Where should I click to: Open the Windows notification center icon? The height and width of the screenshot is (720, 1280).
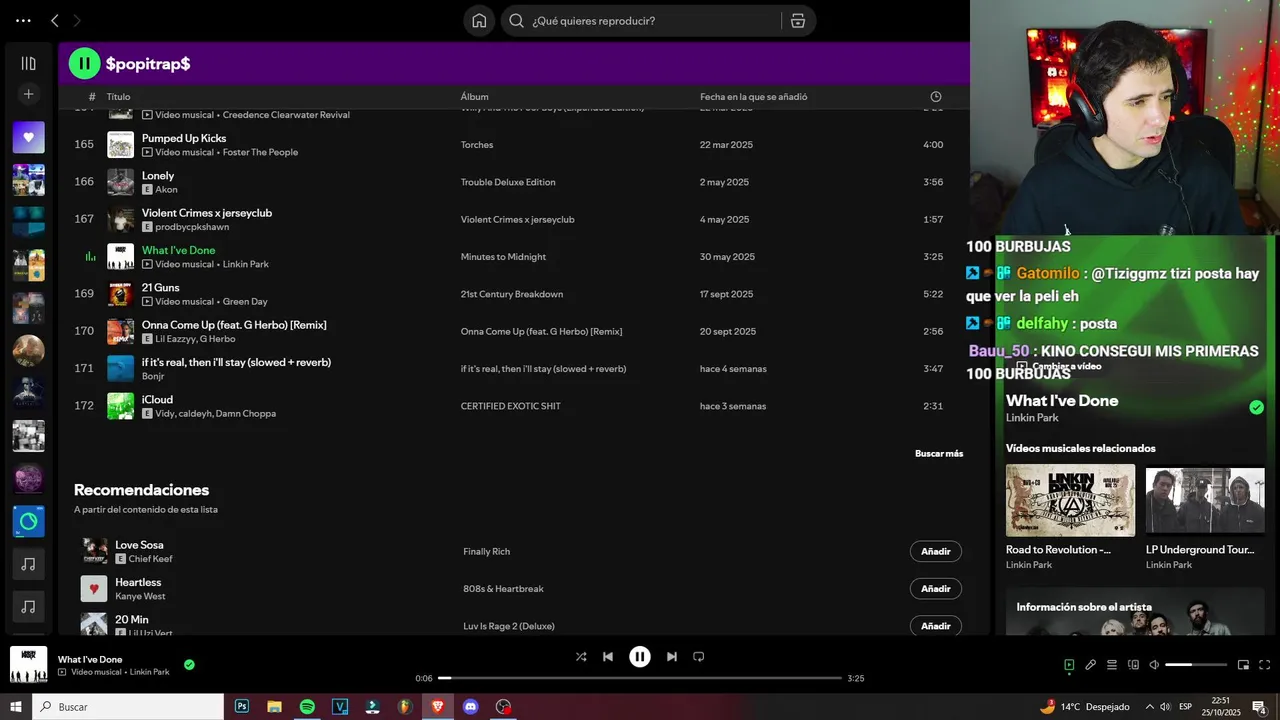click(1260, 706)
